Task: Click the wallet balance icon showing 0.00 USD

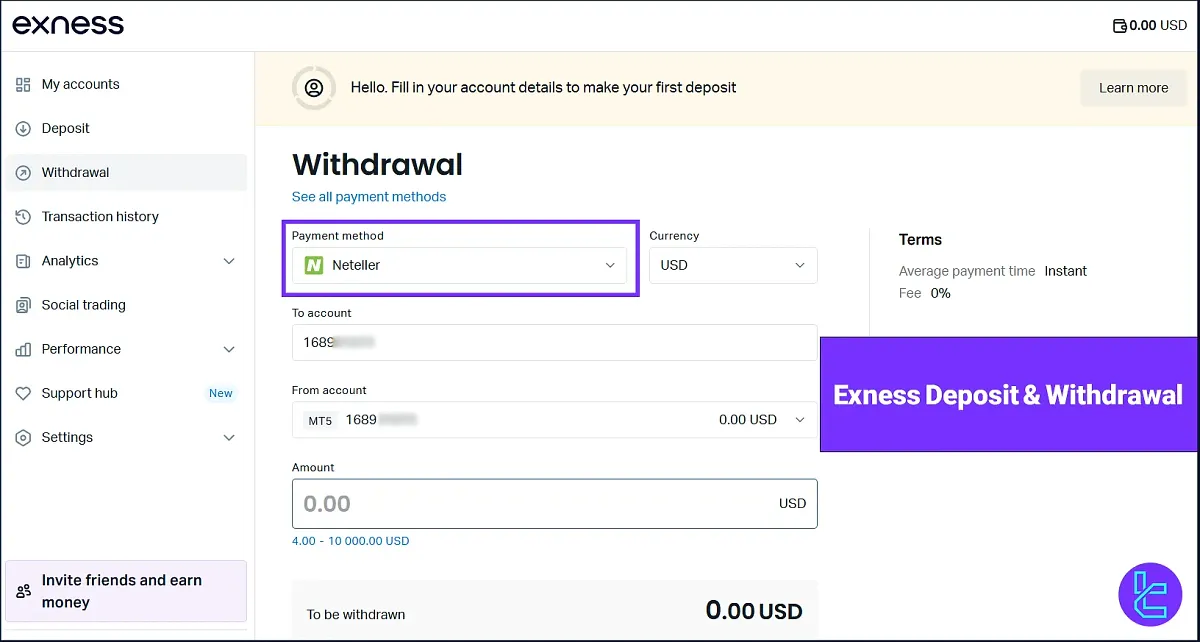Action: coord(1120,25)
